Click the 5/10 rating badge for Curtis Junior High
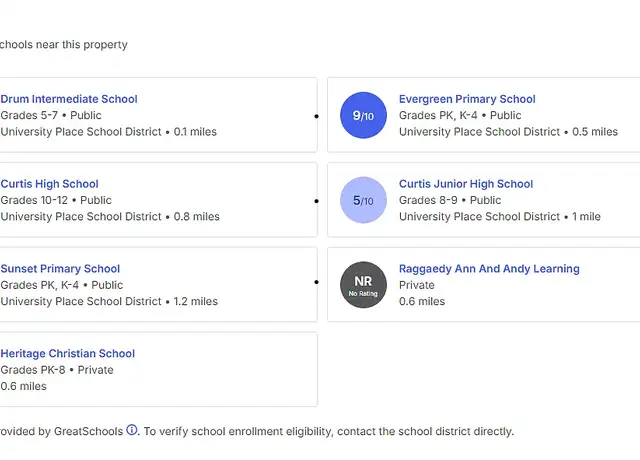Viewport: 640px width, 460px height. pos(363,200)
